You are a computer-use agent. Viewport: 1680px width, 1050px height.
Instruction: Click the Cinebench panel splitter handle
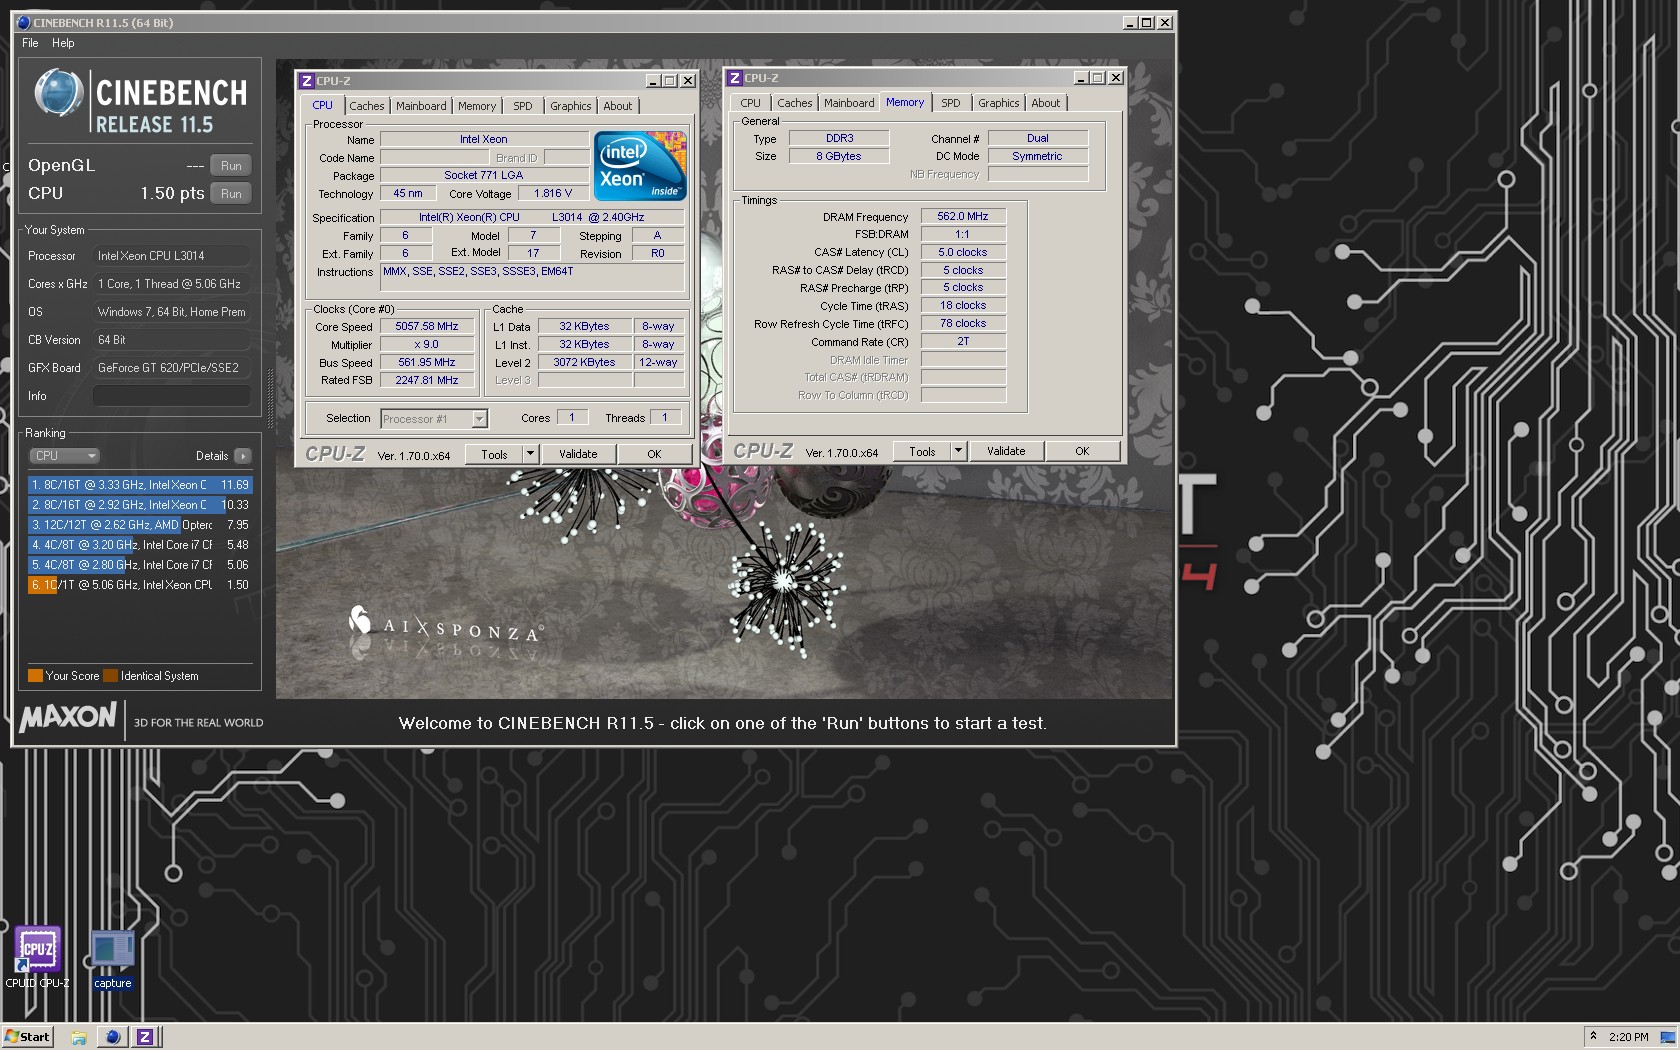270,398
